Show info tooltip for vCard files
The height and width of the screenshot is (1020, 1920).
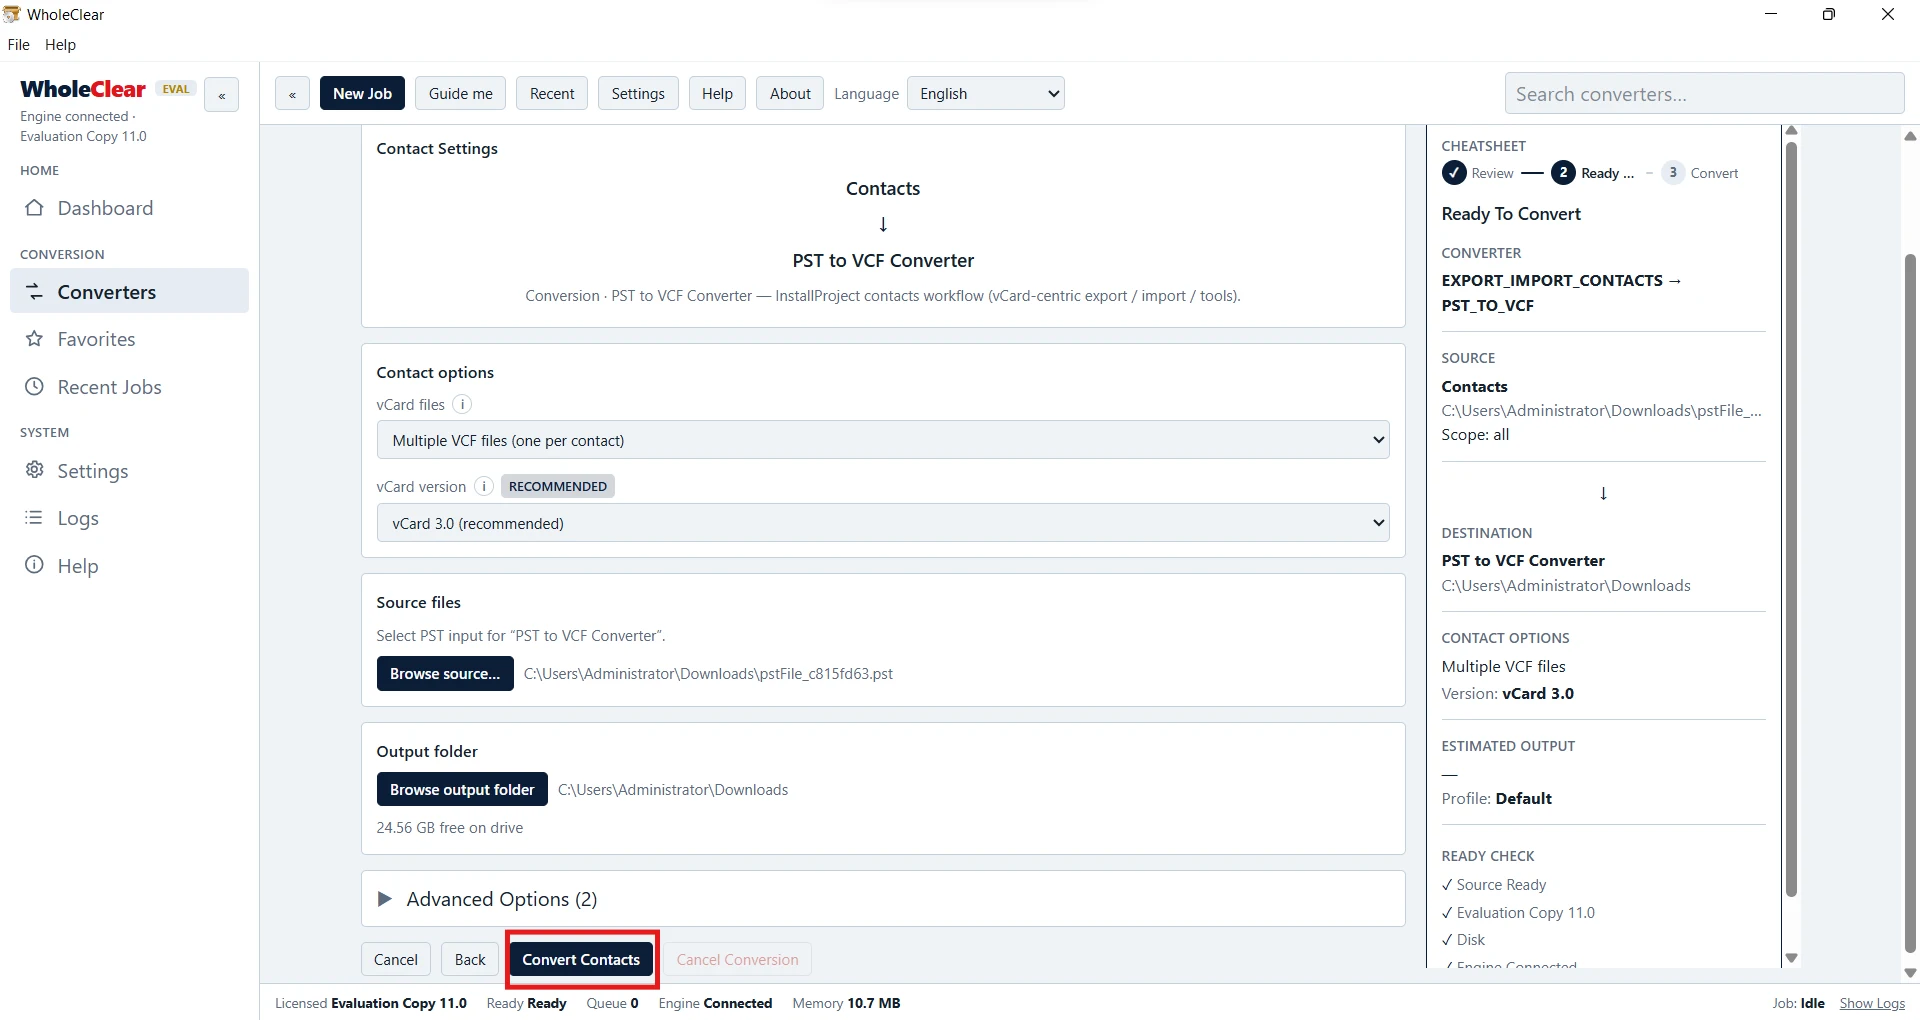[462, 404]
